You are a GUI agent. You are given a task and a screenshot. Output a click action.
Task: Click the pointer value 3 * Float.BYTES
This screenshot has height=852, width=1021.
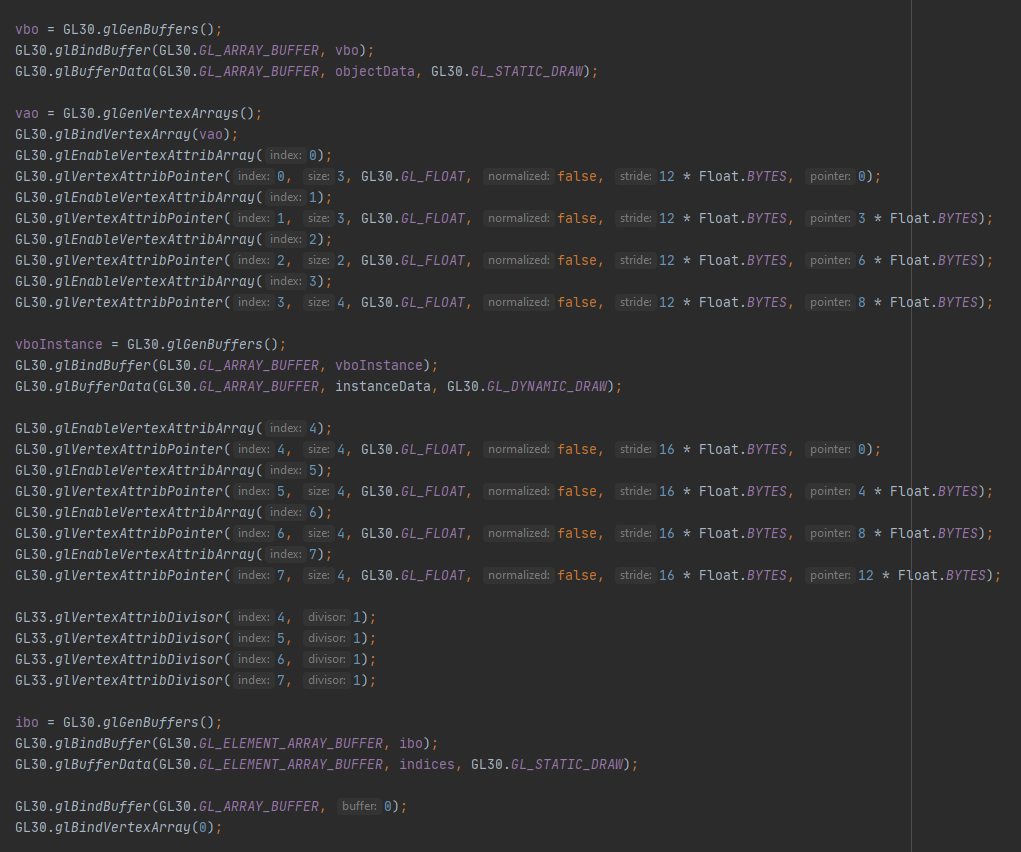tap(917, 218)
